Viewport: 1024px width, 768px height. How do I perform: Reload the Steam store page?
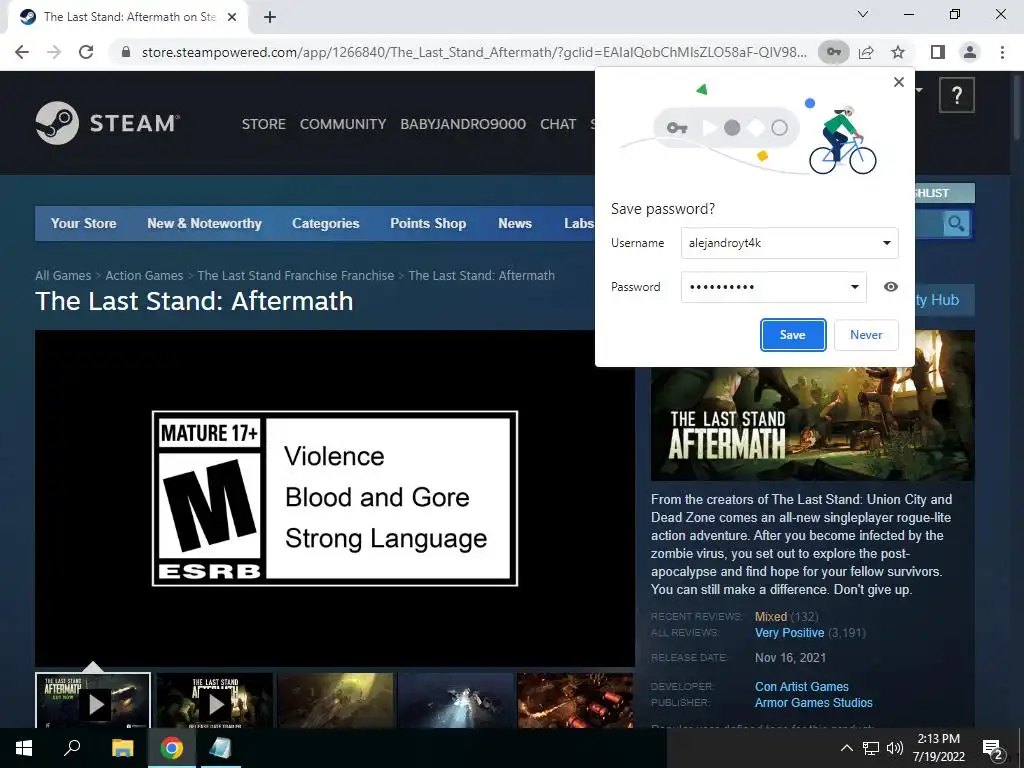pyautogui.click(x=86, y=52)
